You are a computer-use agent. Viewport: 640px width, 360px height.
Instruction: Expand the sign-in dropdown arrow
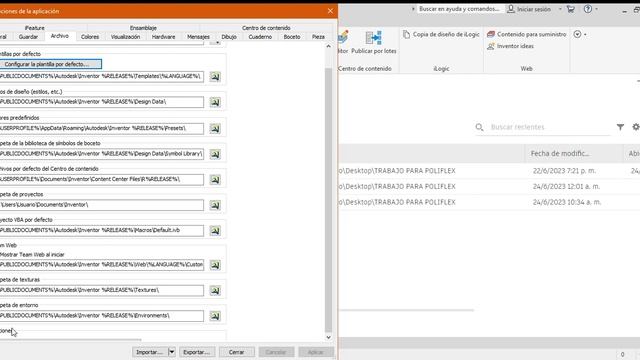[x=560, y=9]
